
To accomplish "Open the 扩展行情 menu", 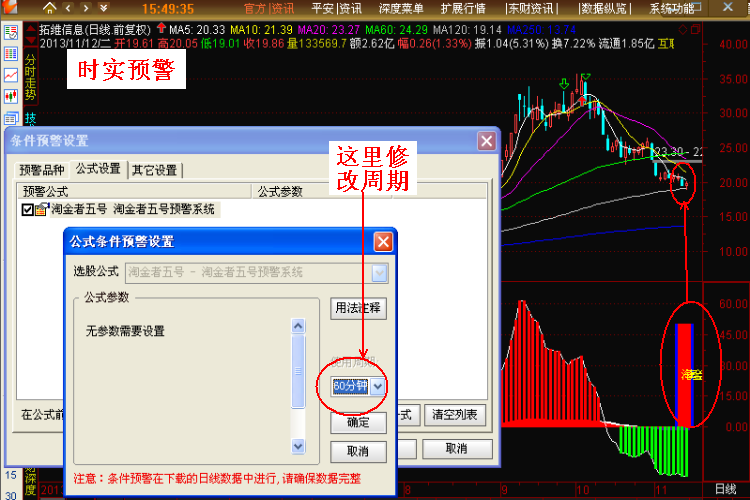I will point(463,8).
